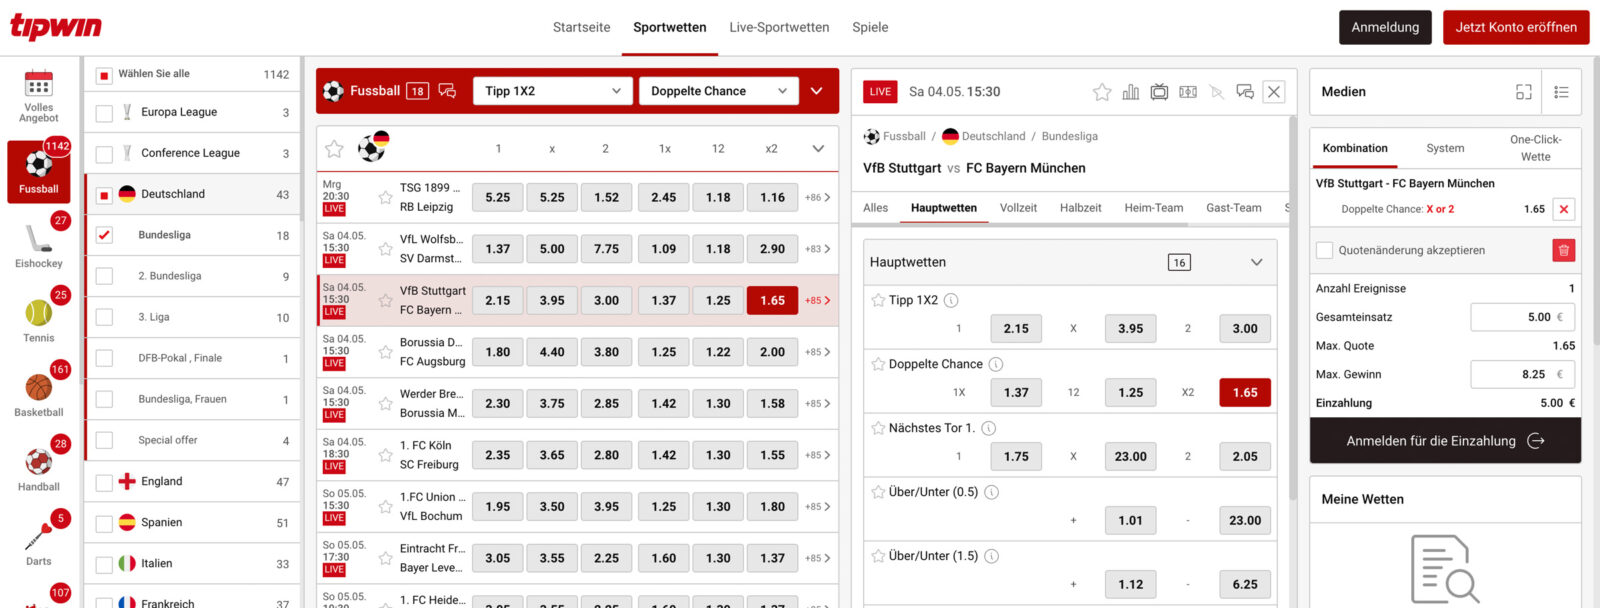The height and width of the screenshot is (608, 1600).
Task: Star the 1. FC Köln vs SC Freiburg match
Action: point(385,455)
